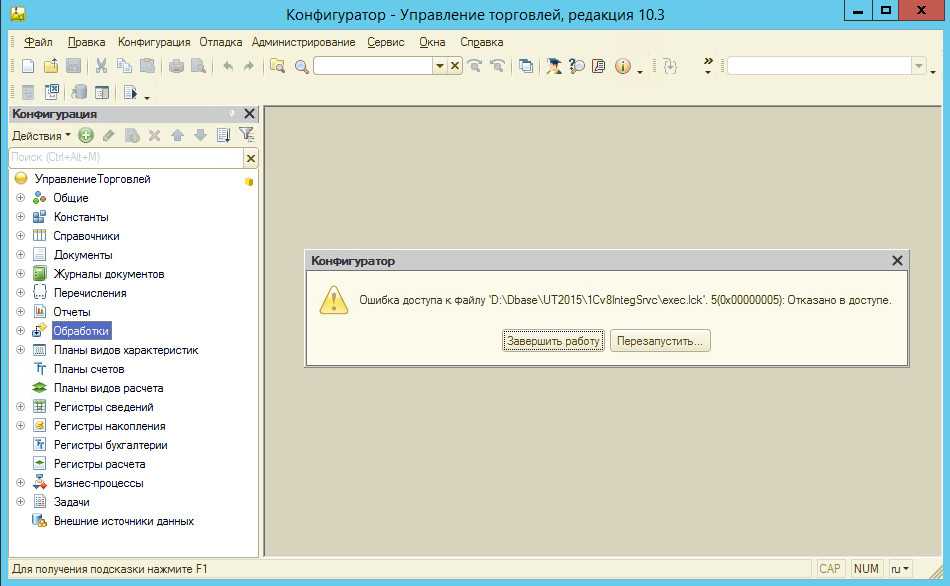Select Журналы документов in the tree
950x586 pixels.
(x=108, y=274)
